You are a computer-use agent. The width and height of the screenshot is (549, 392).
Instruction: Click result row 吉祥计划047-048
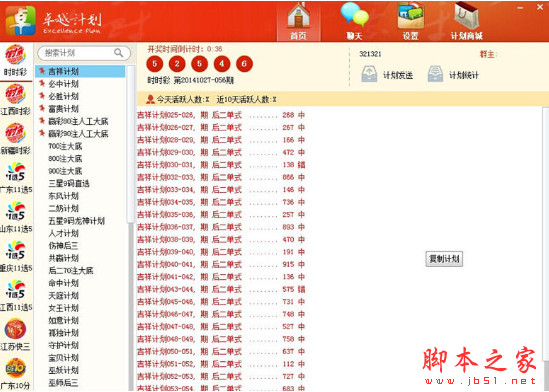point(221,327)
